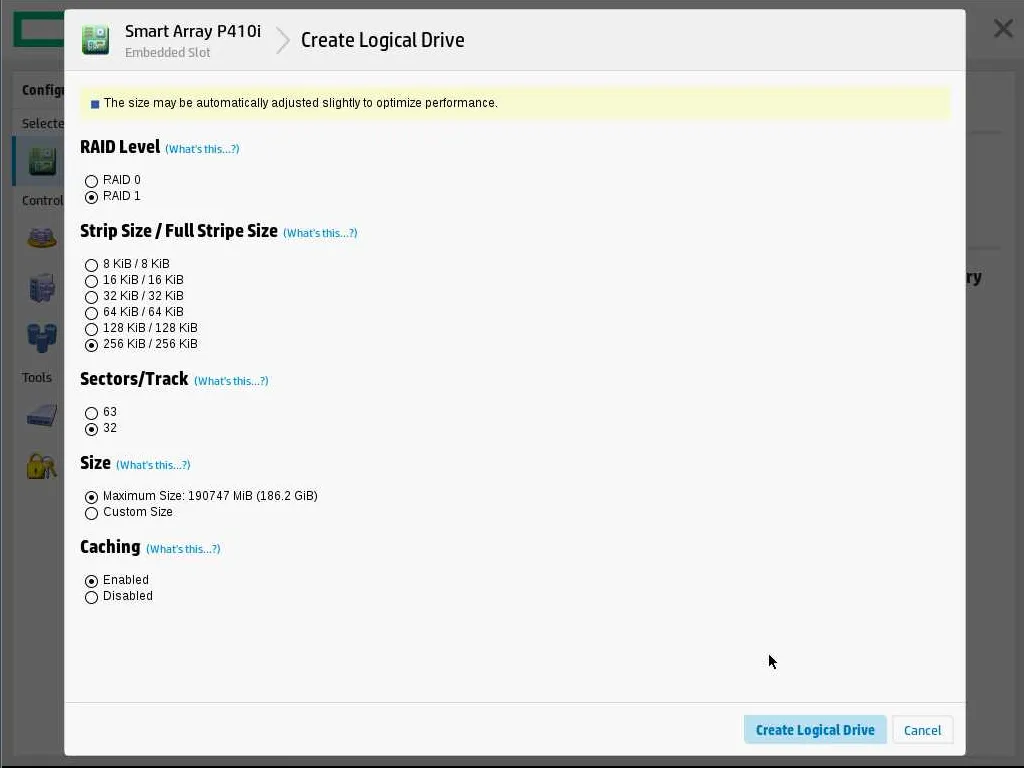Viewport: 1024px width, 768px height.
Task: Click the Smart Array P410i controller icon in header
Action: [95, 40]
